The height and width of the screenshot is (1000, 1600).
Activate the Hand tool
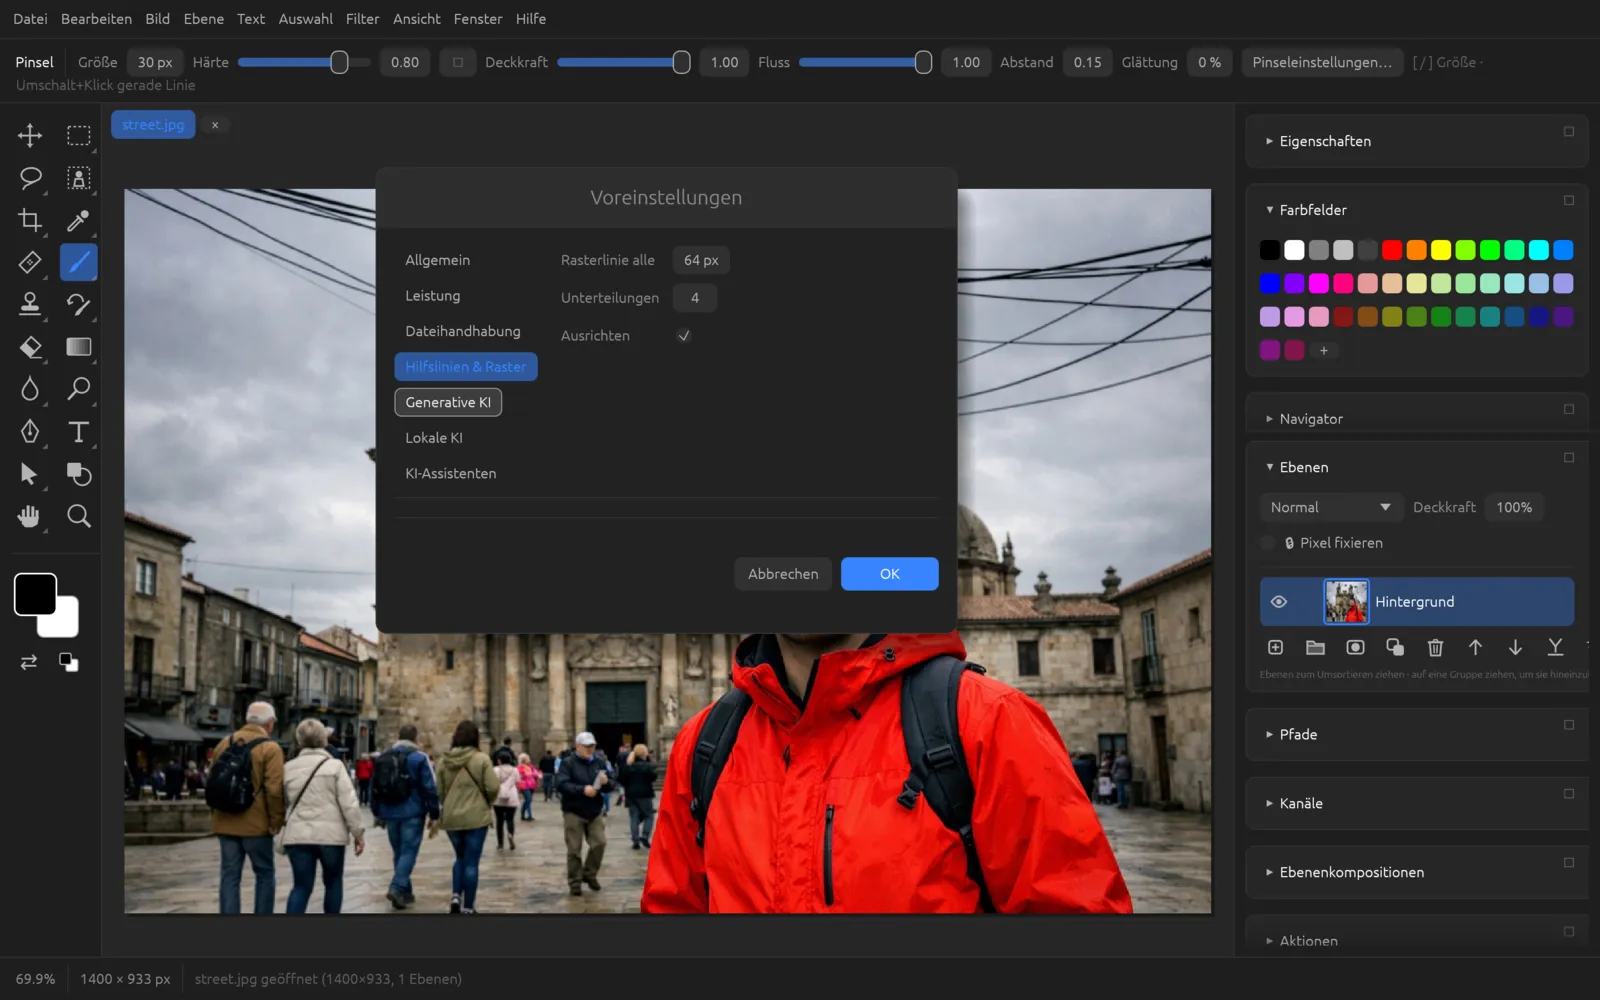[30, 516]
